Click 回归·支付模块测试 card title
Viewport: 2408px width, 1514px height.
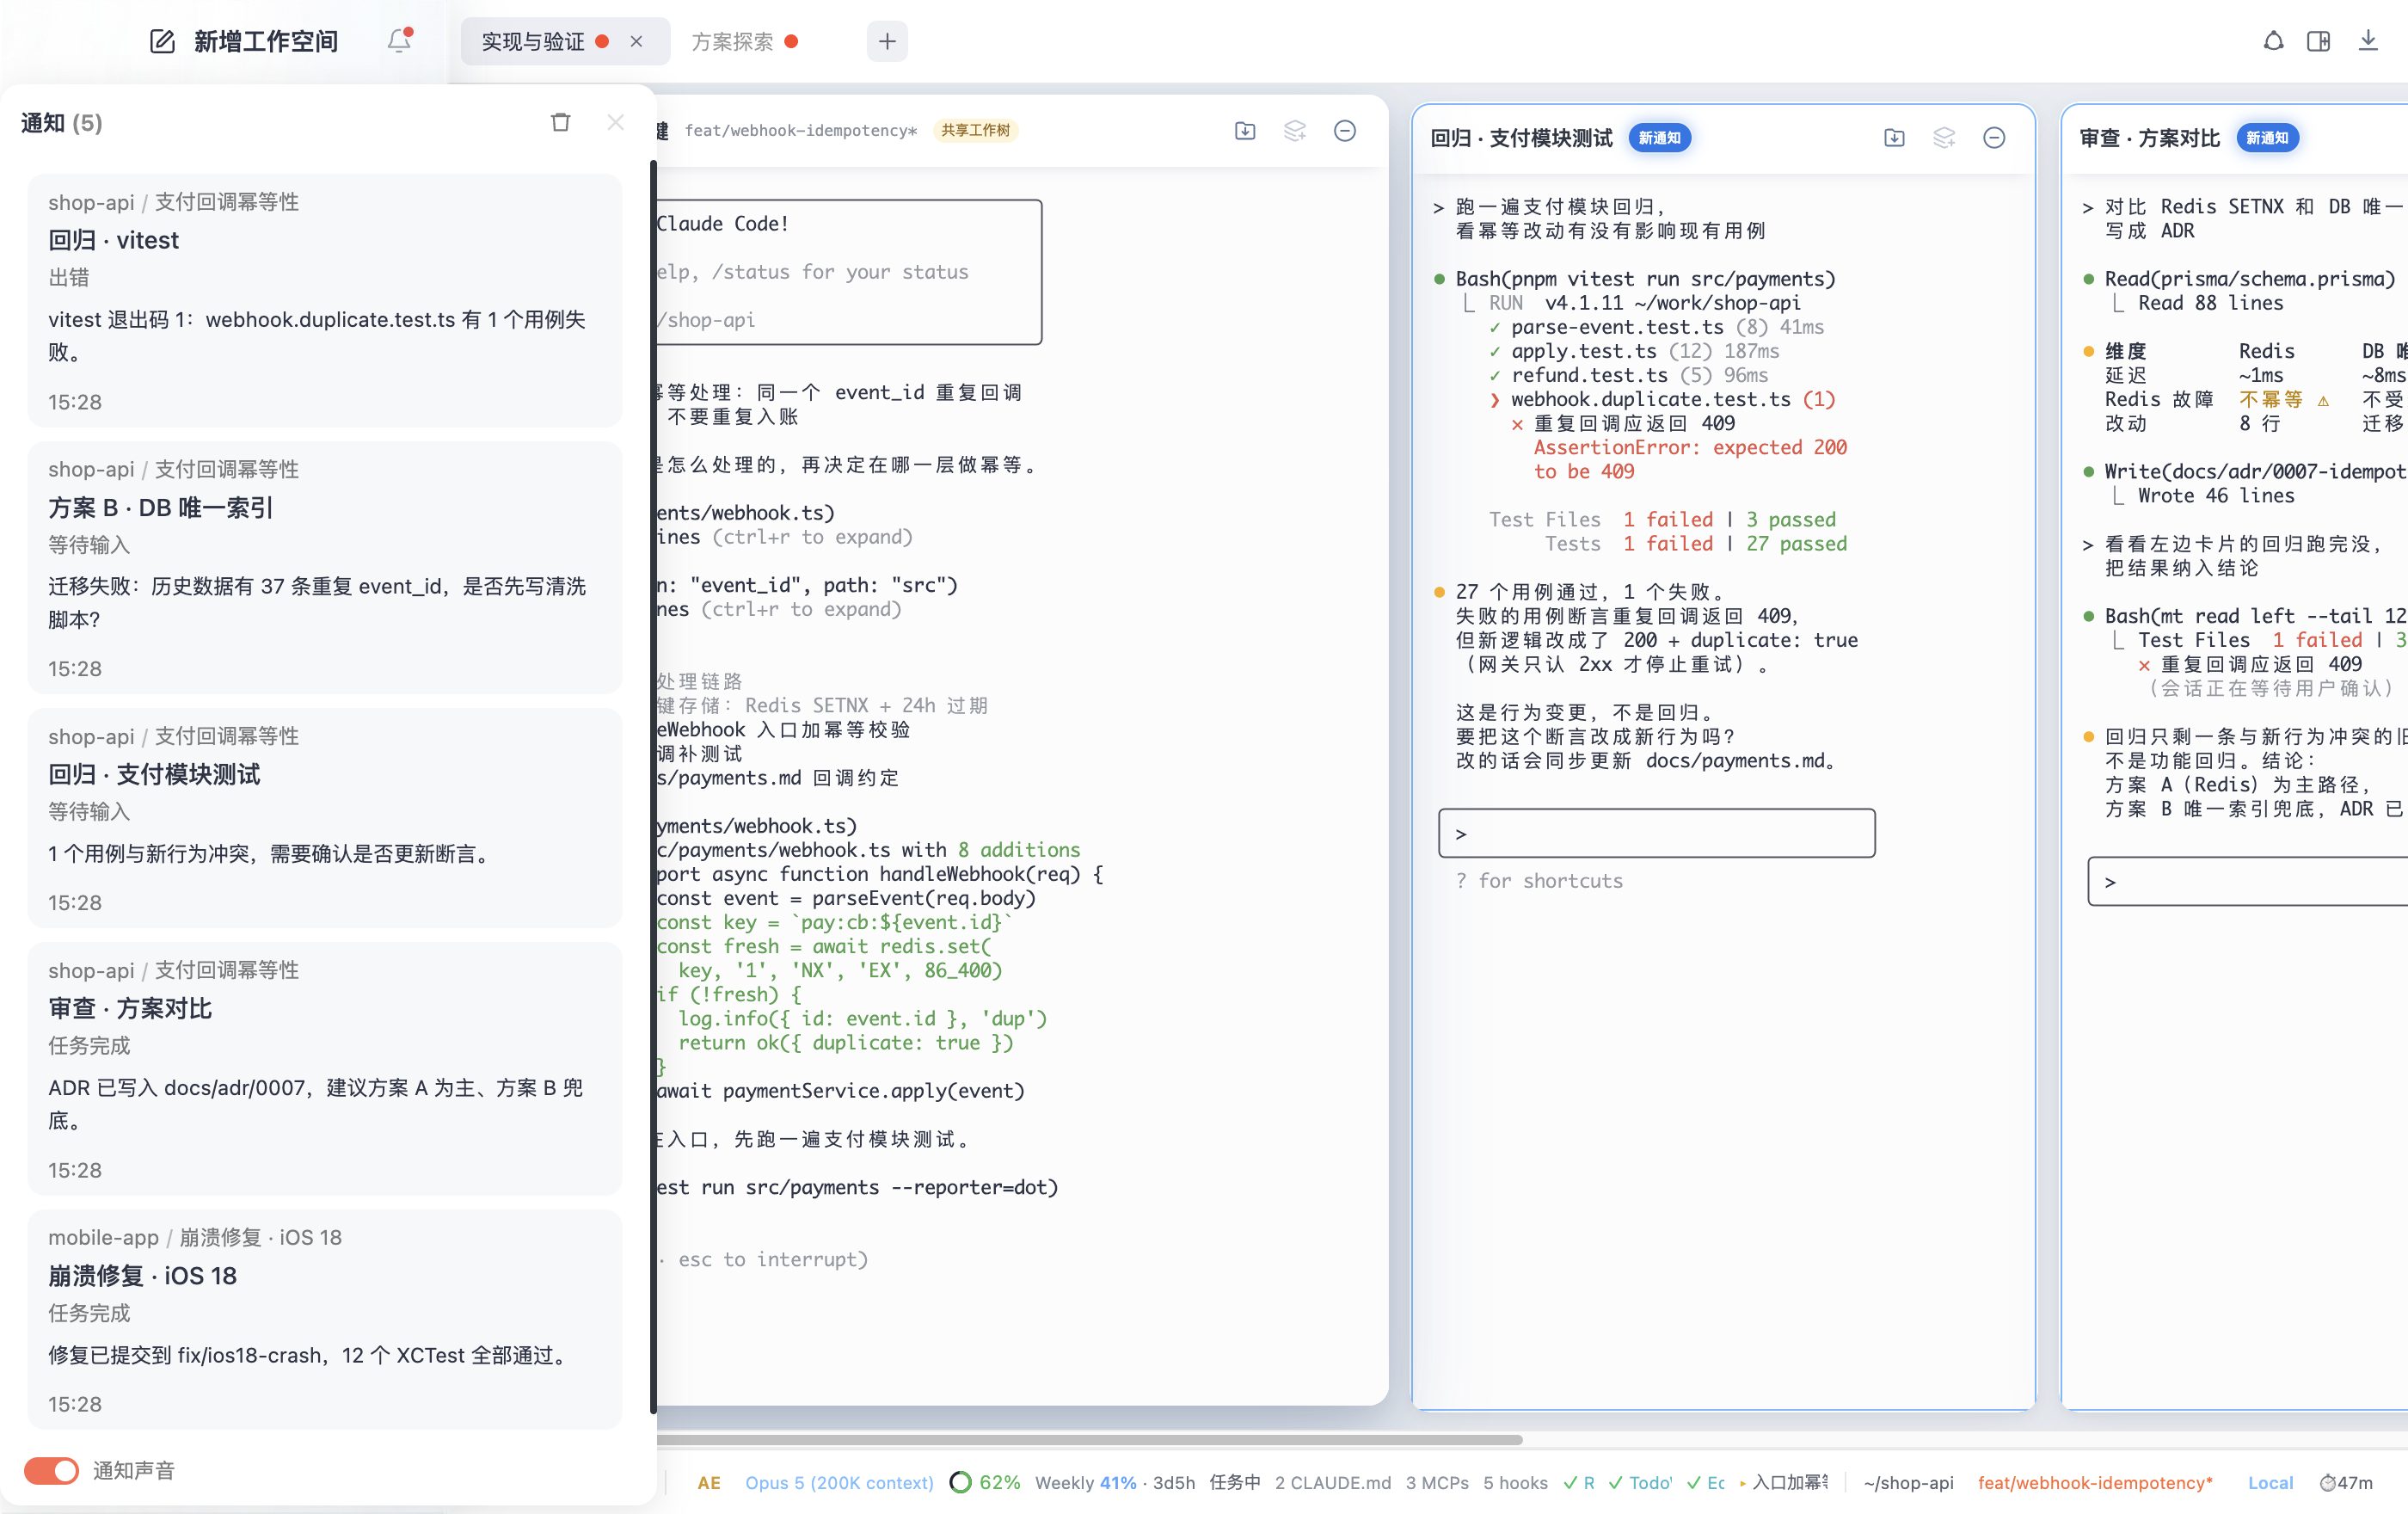point(1521,137)
